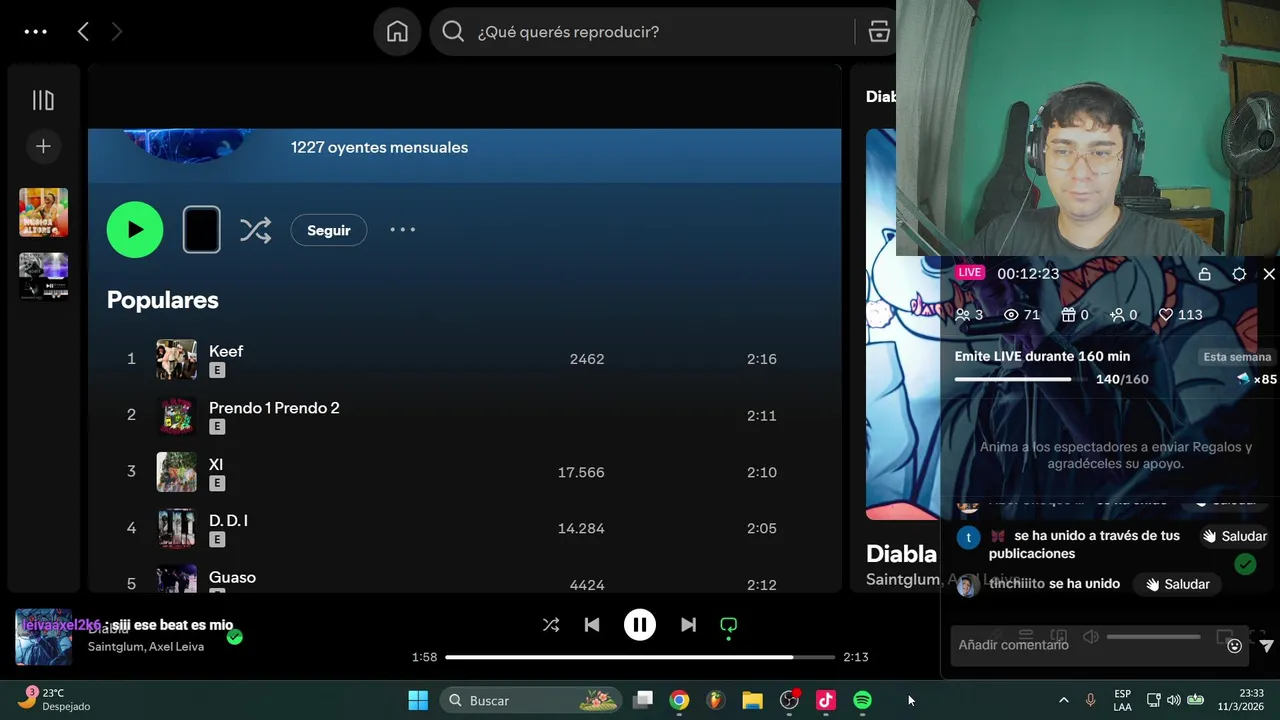Click the LIVE duration goal progress bar
This screenshot has width=1280, height=720.
(x=1023, y=380)
